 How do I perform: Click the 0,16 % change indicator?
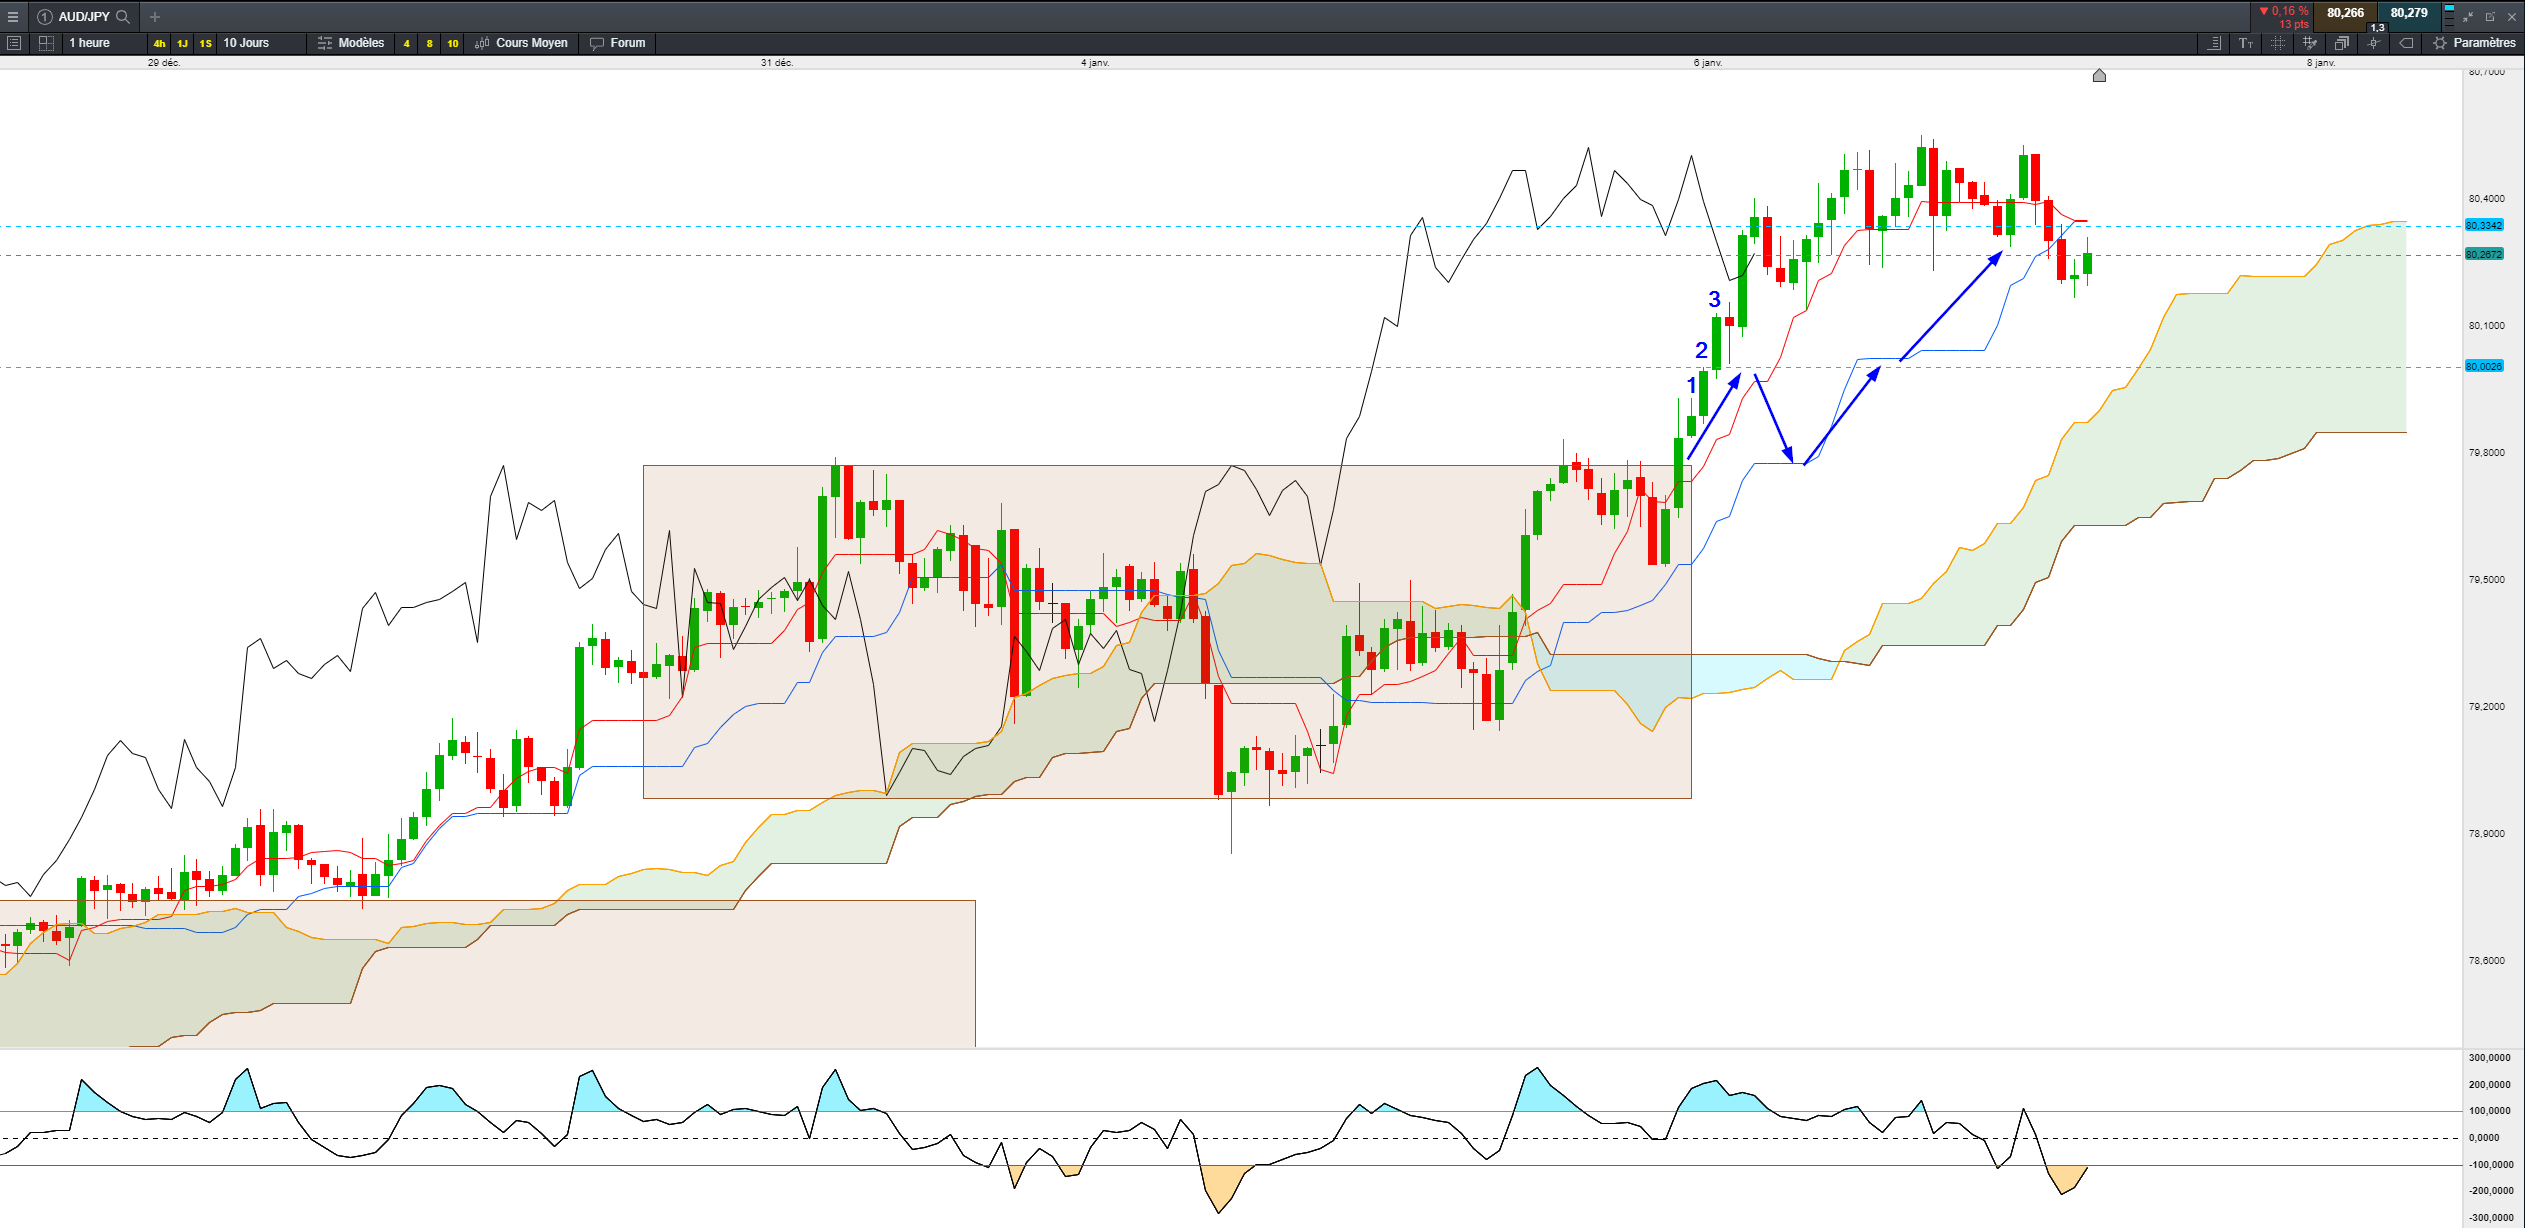pos(2285,11)
